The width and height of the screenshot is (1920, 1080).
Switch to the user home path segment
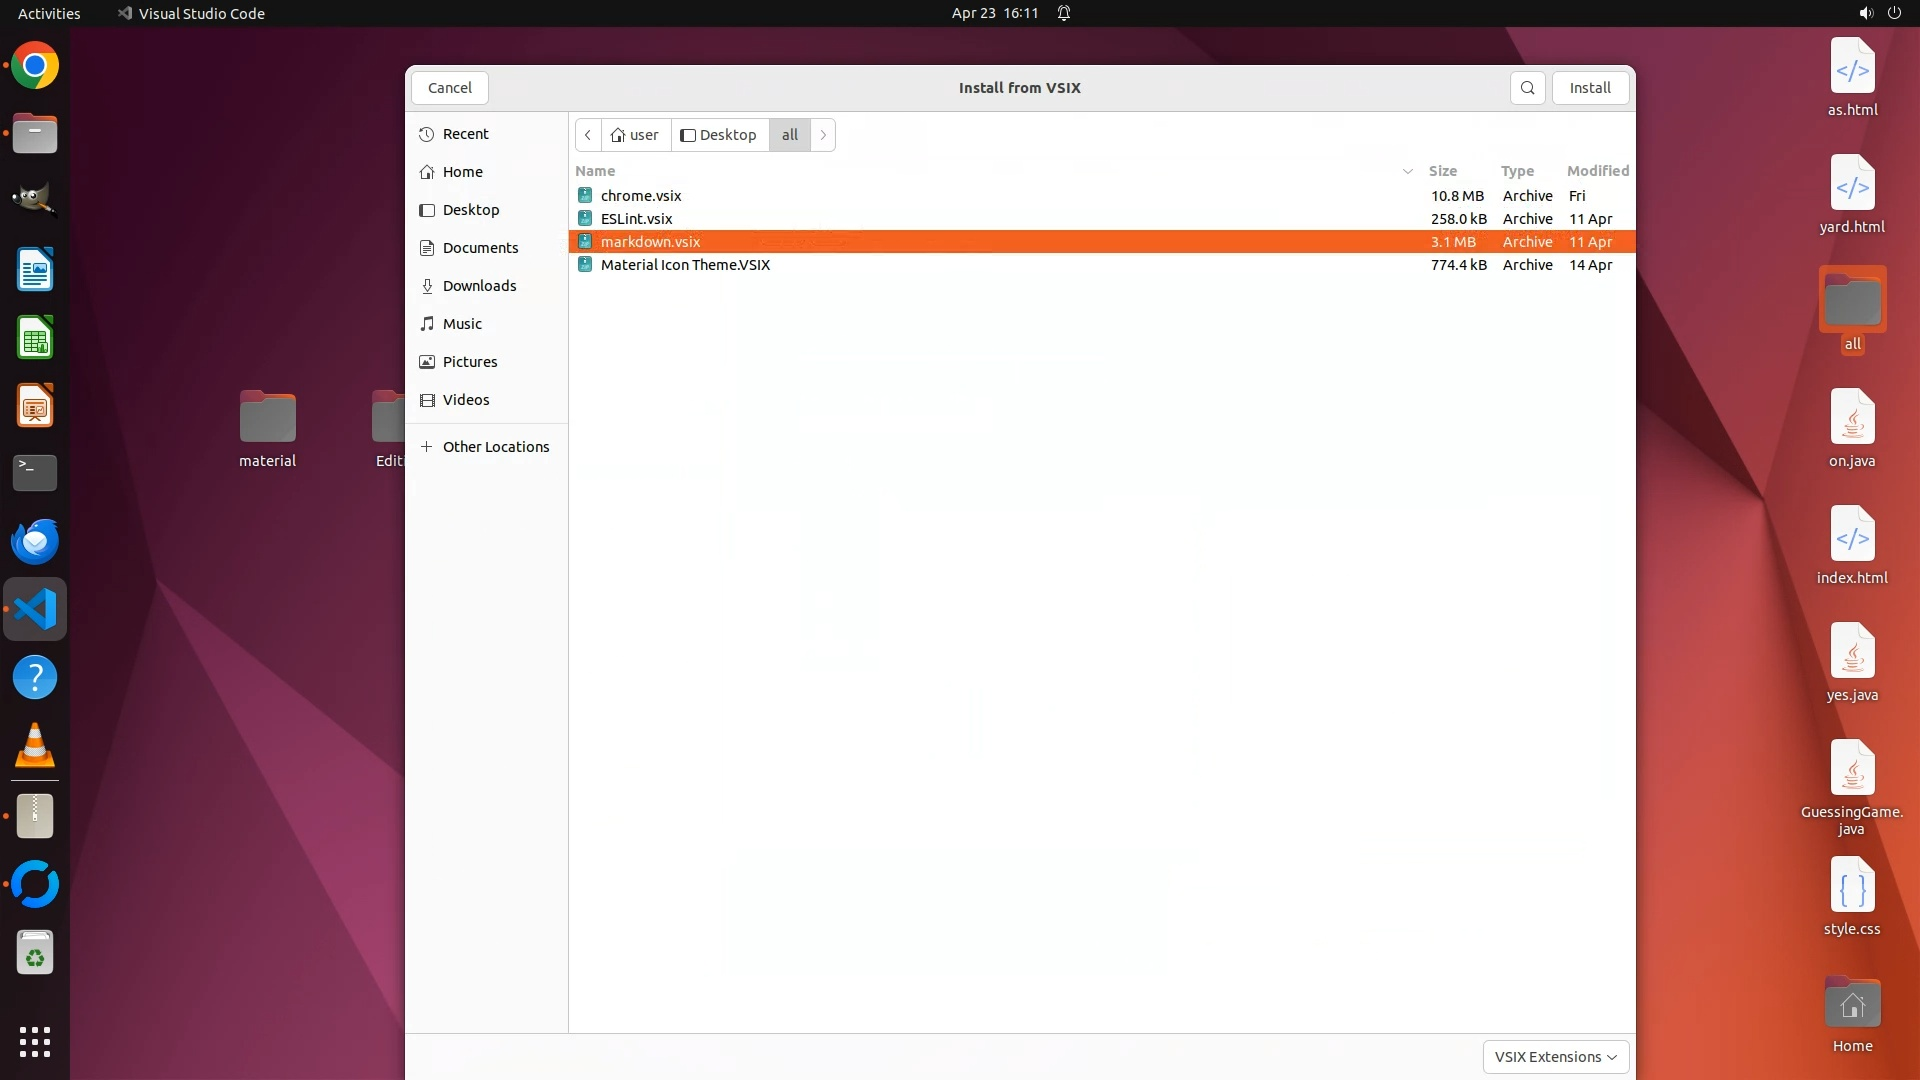636,135
